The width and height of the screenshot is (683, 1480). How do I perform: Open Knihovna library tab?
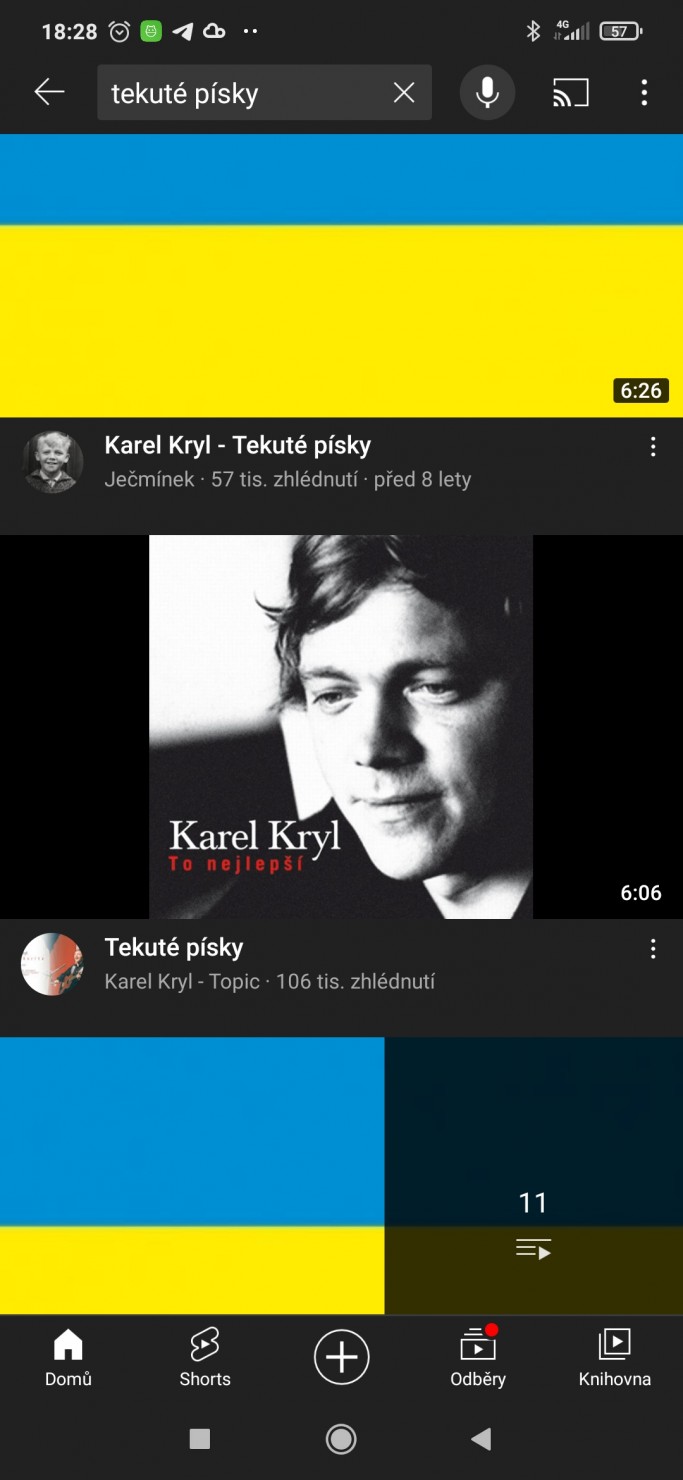point(615,1358)
